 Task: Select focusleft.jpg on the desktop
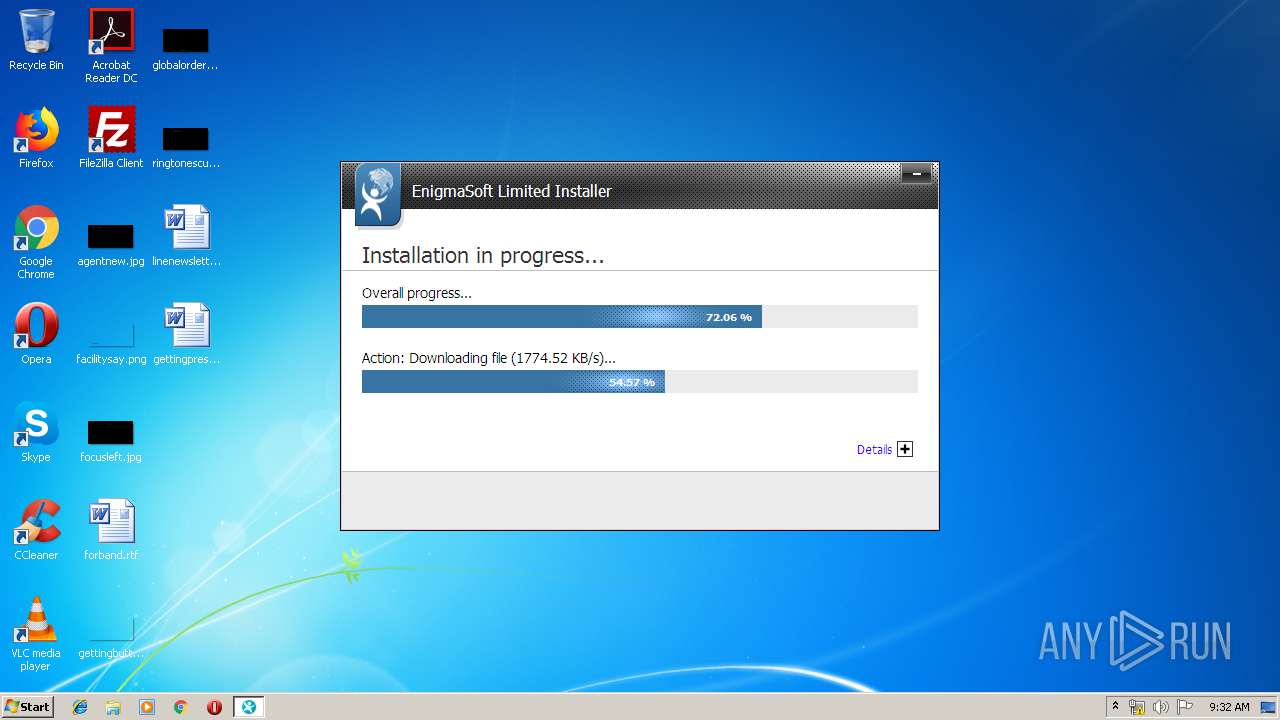[x=111, y=439]
